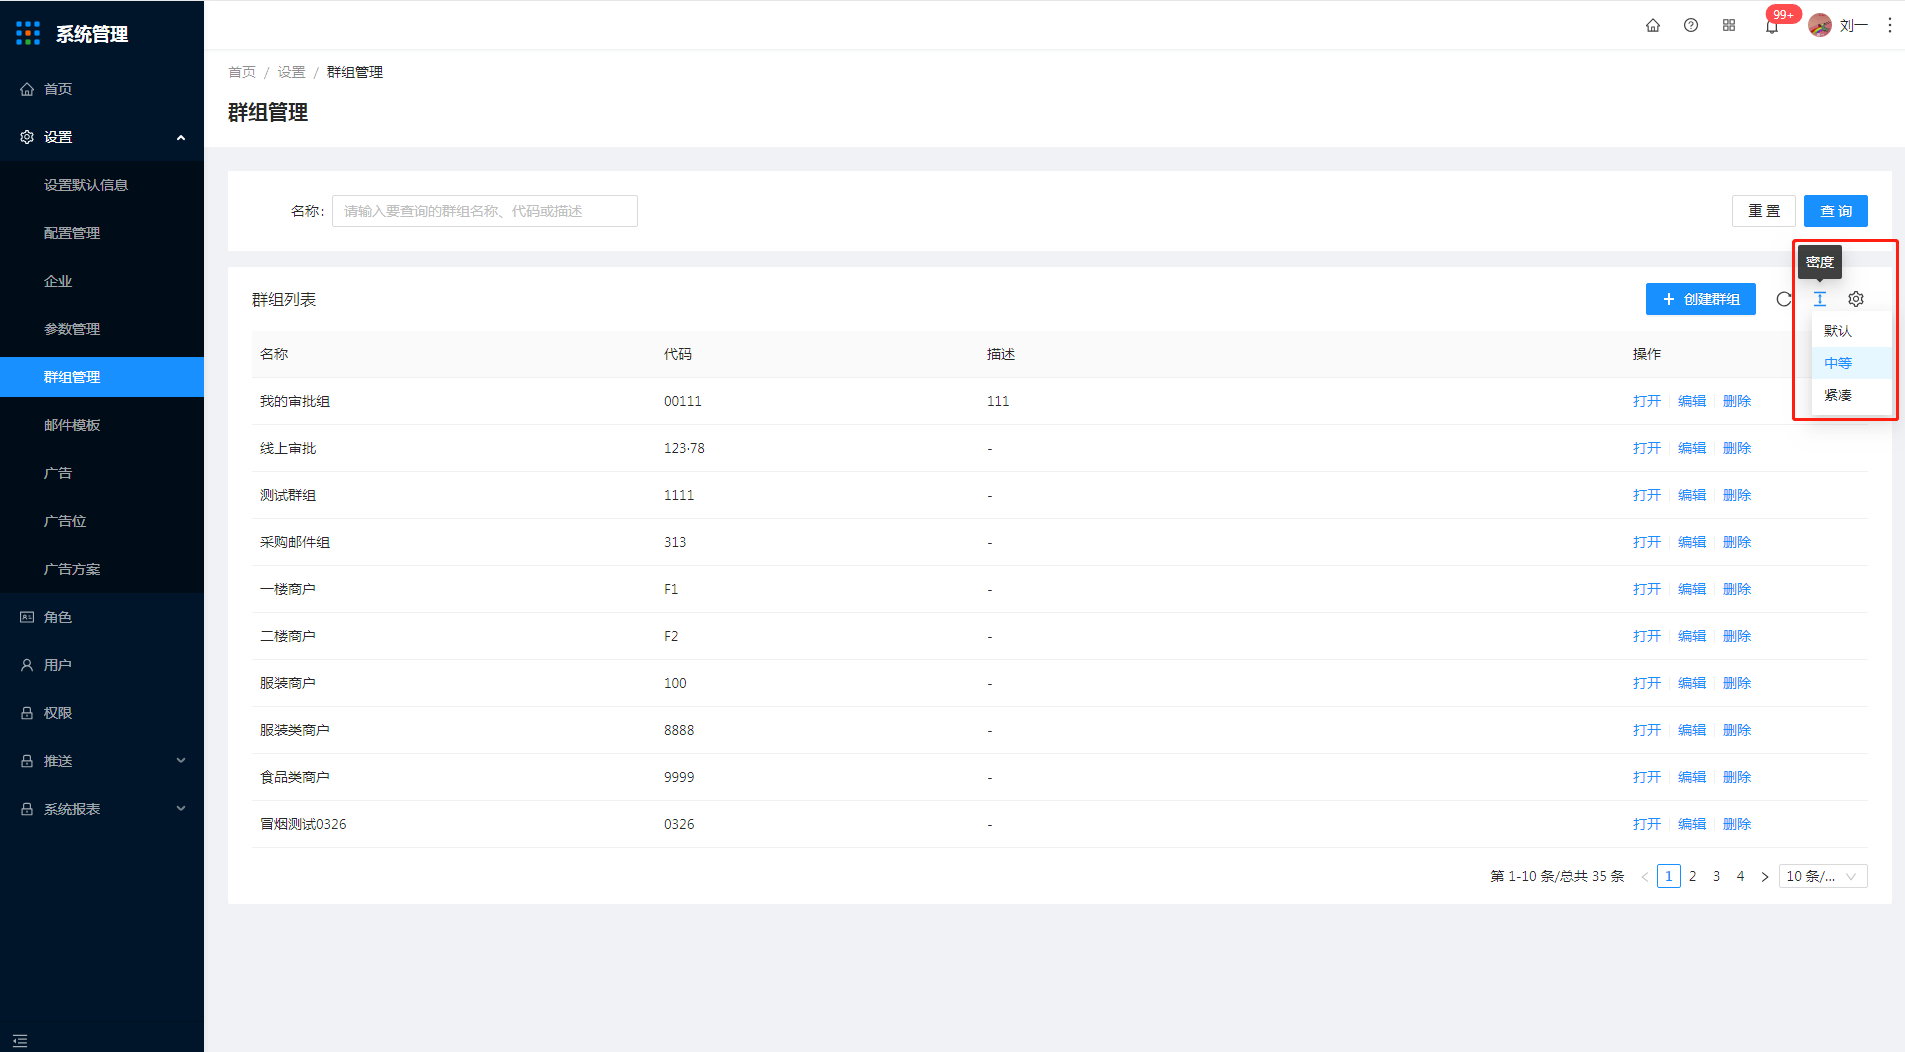Screen dimensions: 1905x1052
Task: Go to page 3 in pagination
Action: tap(1716, 877)
